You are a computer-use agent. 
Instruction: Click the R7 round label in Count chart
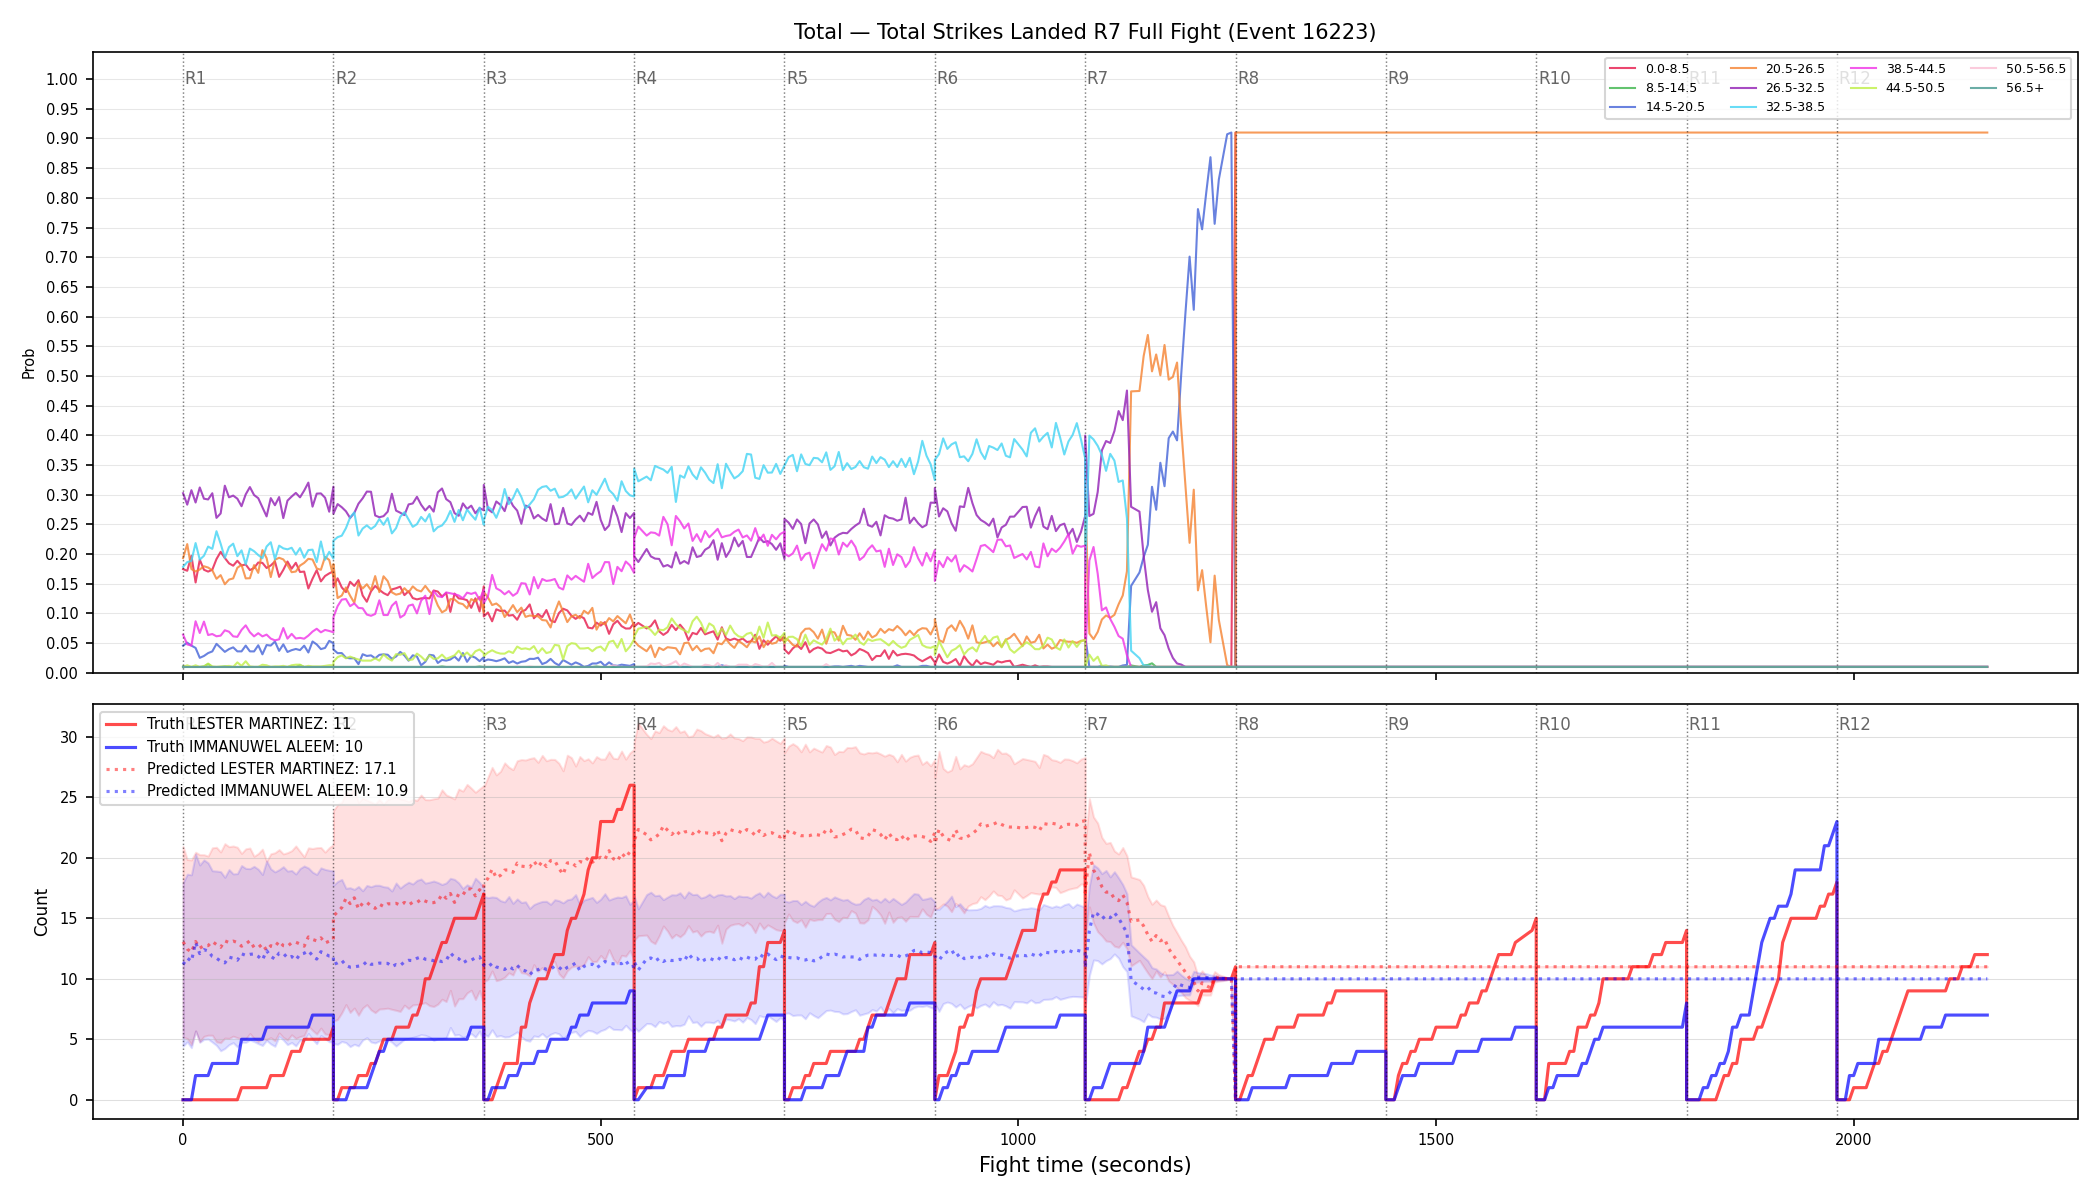click(1097, 724)
